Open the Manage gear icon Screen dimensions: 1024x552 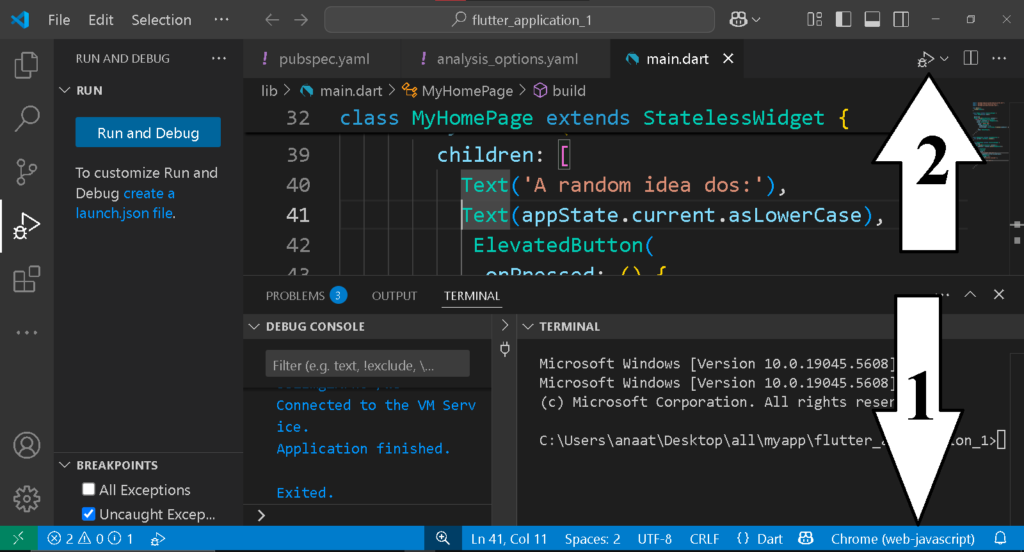pos(27,498)
